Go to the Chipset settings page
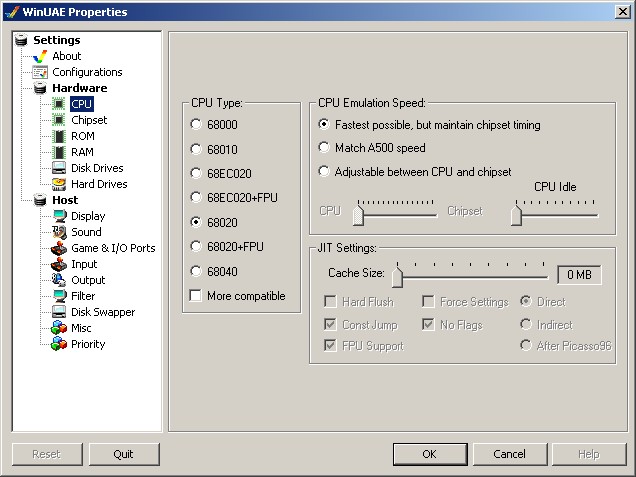 coord(89,120)
